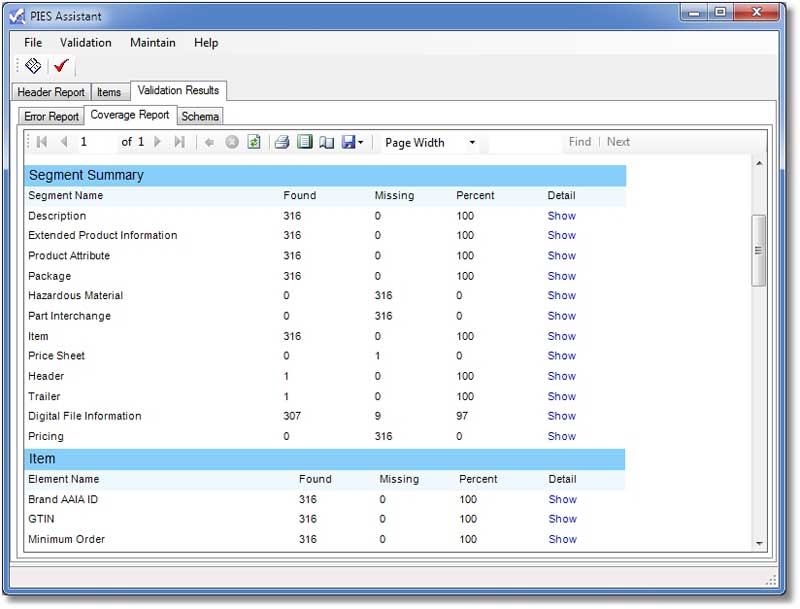Open the Validation menu
The height and width of the screenshot is (609, 800).
[x=85, y=43]
